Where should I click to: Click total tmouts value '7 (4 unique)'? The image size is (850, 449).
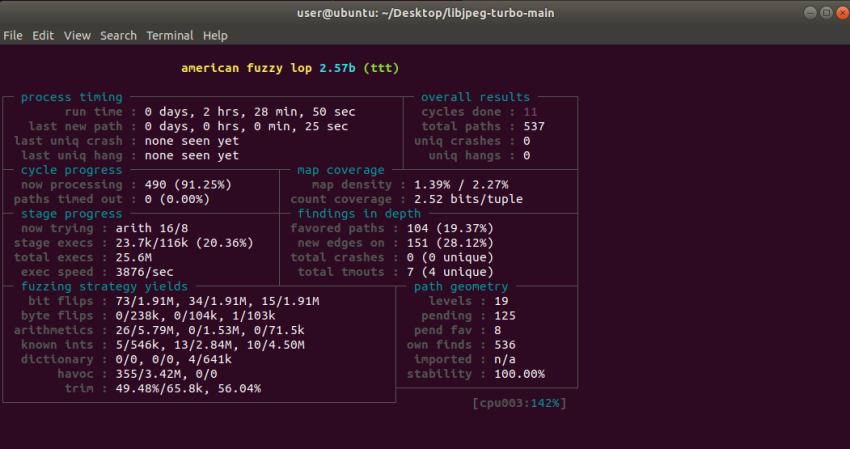(x=450, y=272)
